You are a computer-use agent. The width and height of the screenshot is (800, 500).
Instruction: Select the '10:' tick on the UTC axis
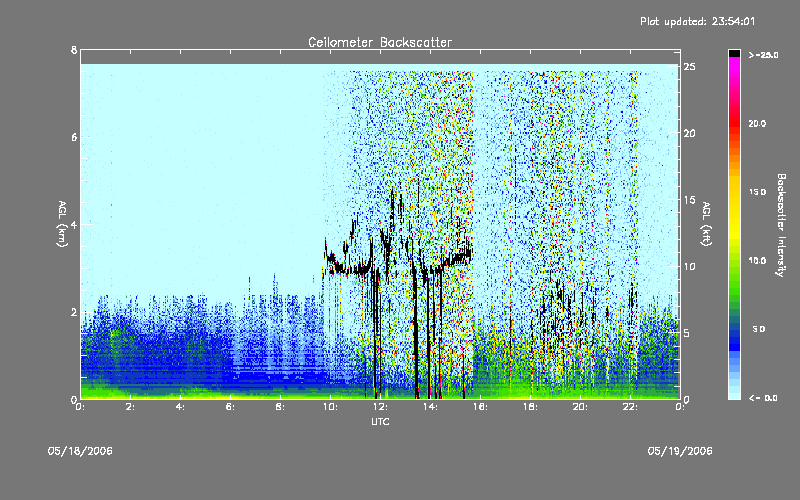(331, 407)
